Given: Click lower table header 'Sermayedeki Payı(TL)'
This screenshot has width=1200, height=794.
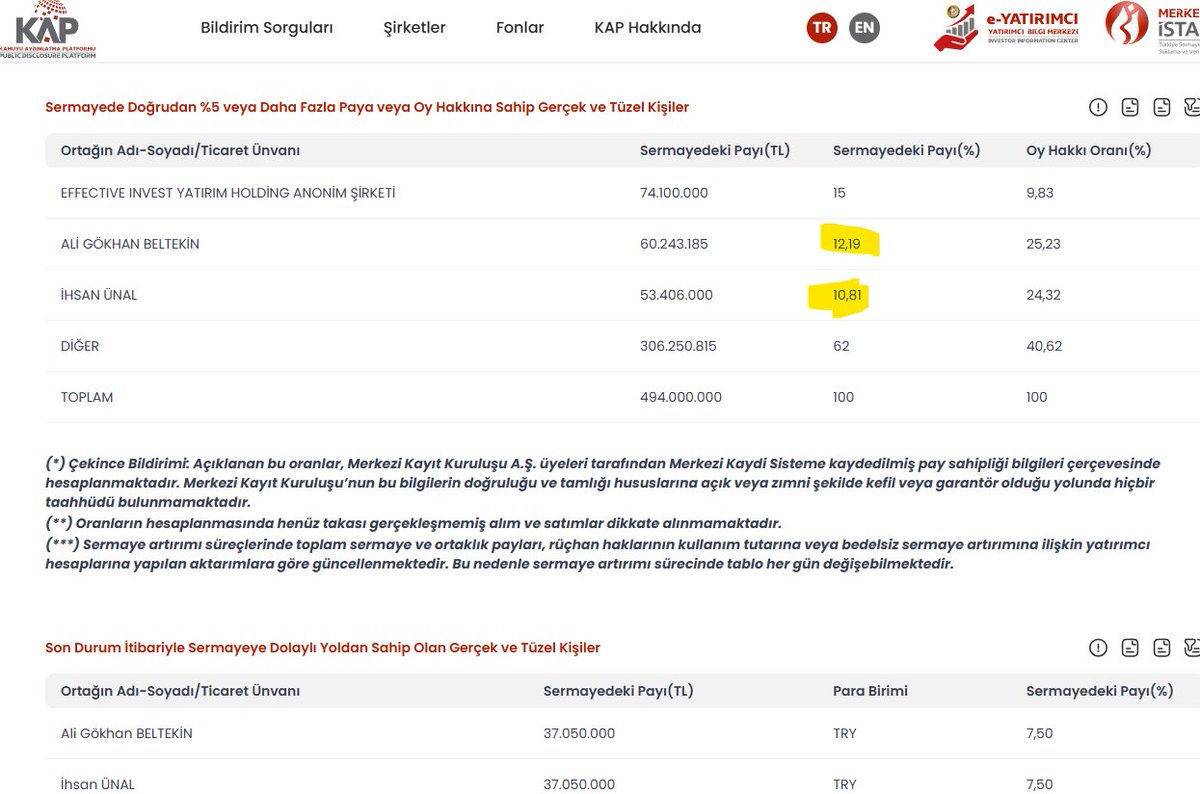Looking at the screenshot, I should 618,691.
